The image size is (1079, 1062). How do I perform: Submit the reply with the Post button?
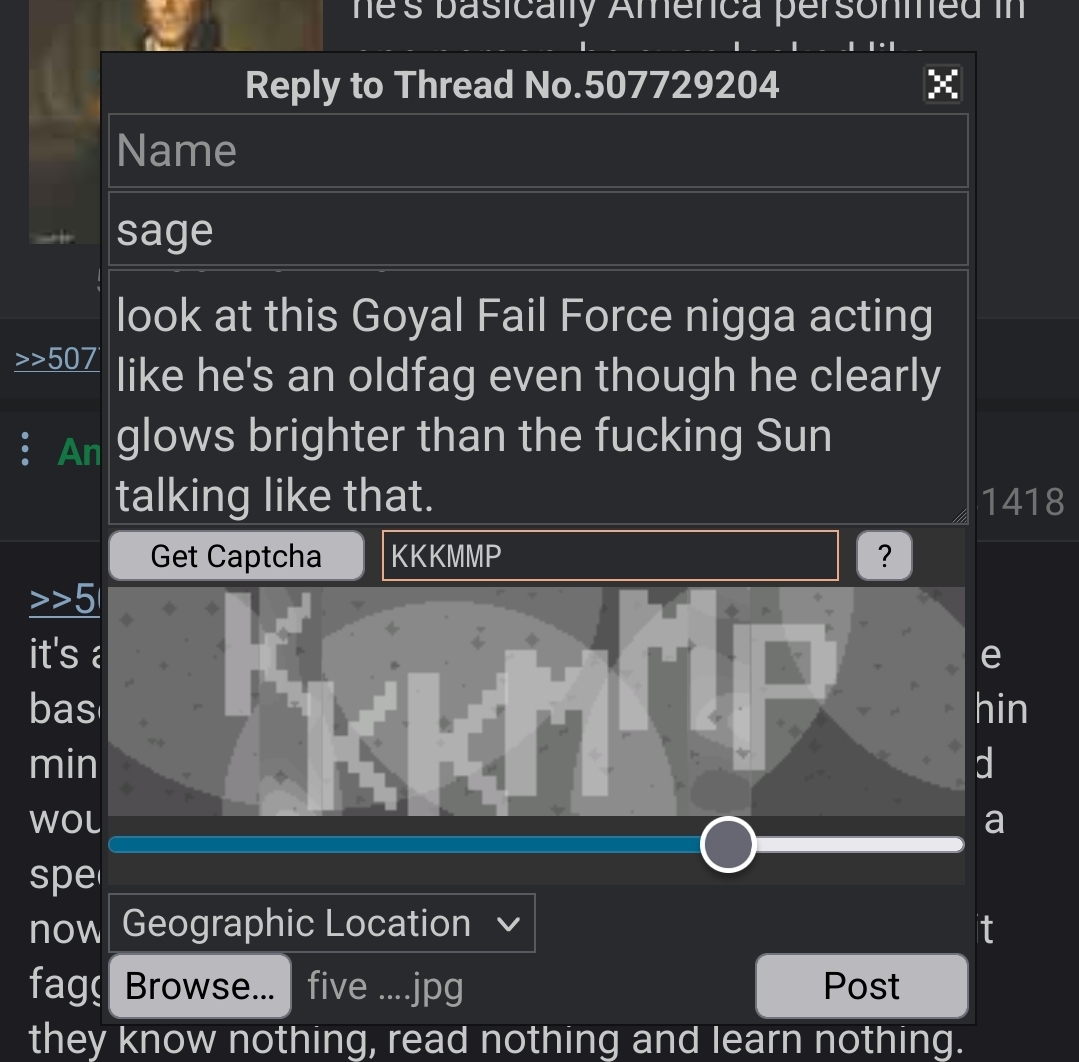(x=862, y=986)
